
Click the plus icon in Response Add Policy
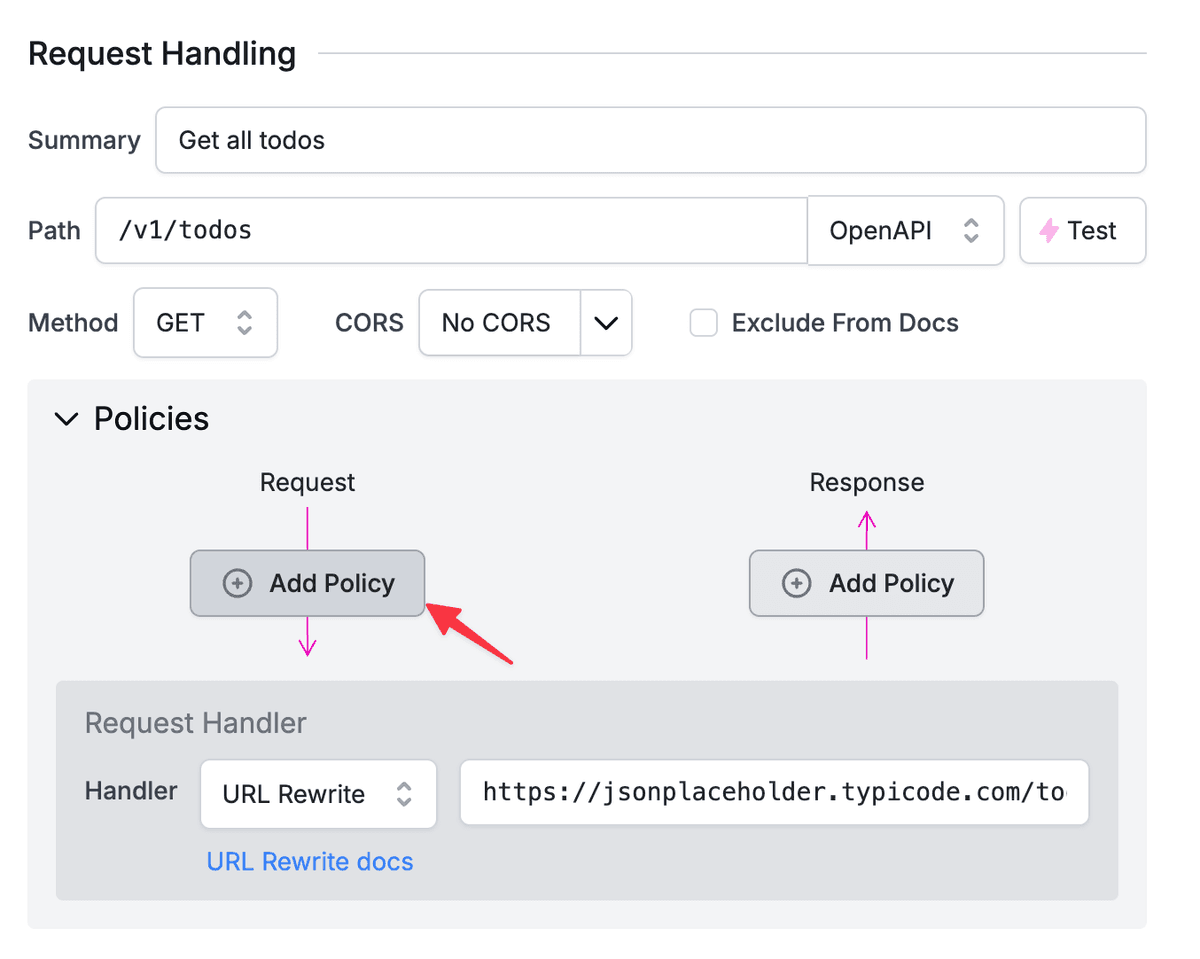796,583
